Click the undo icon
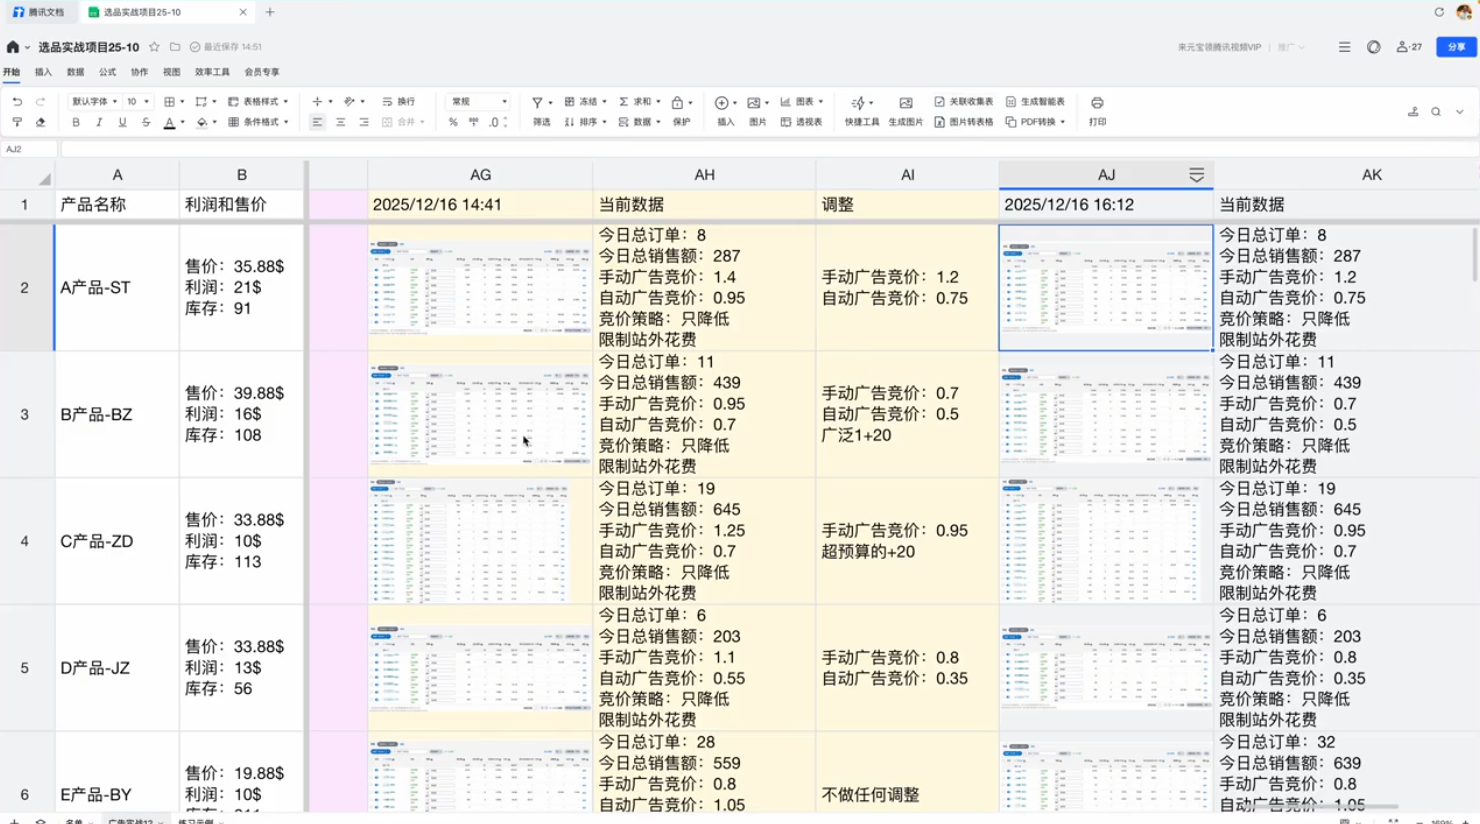 (19, 101)
